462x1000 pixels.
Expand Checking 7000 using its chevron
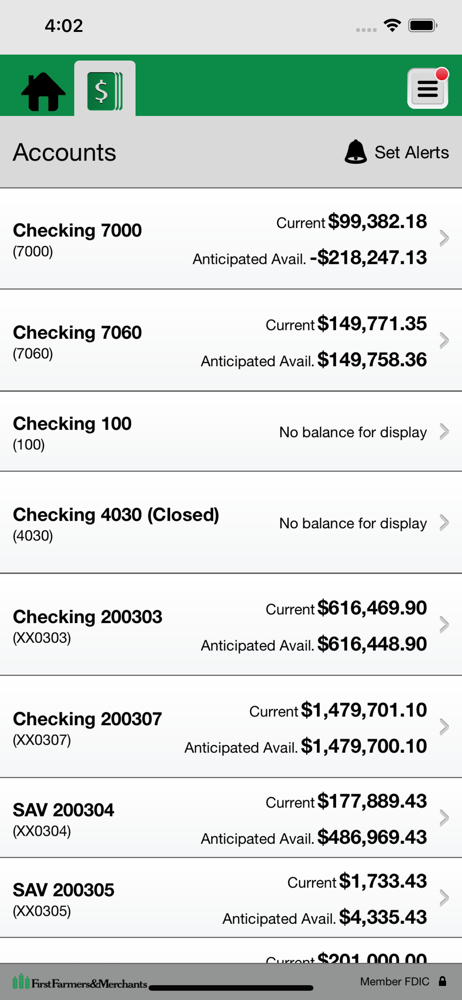445,239
